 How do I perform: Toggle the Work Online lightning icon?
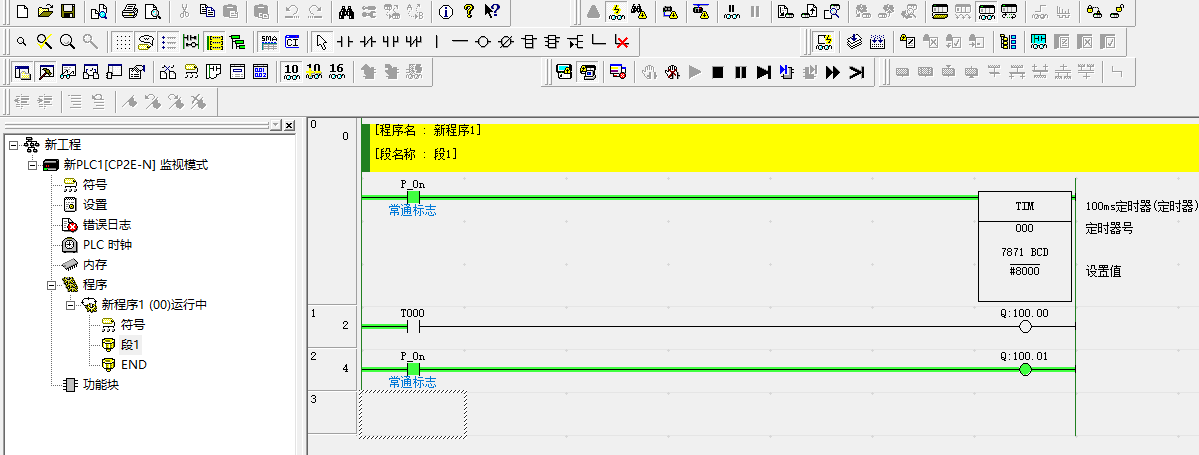coord(618,12)
